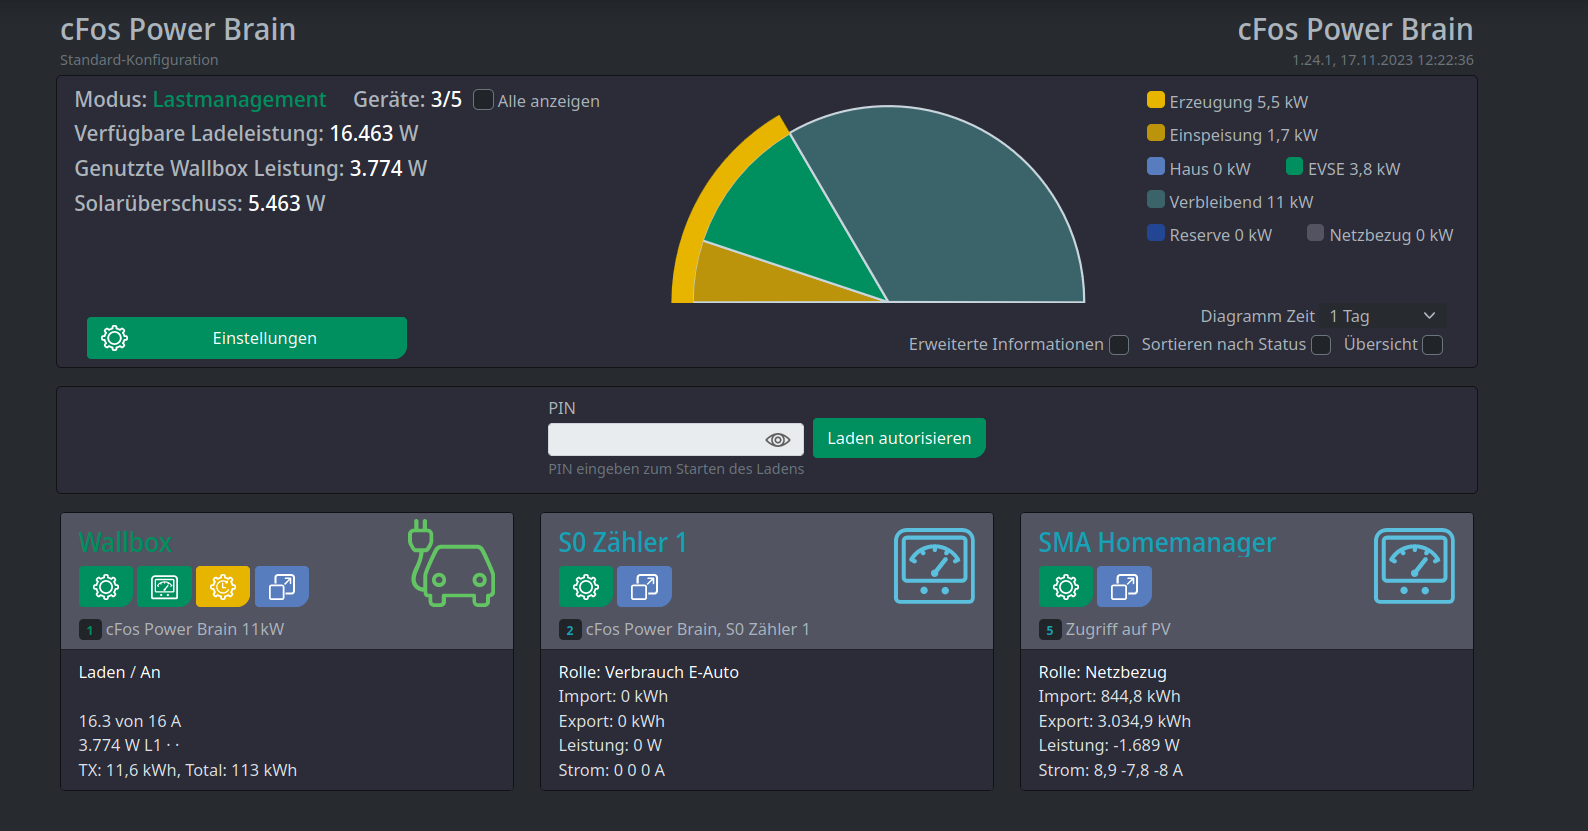Click Reserve legend swatch

tap(1156, 233)
